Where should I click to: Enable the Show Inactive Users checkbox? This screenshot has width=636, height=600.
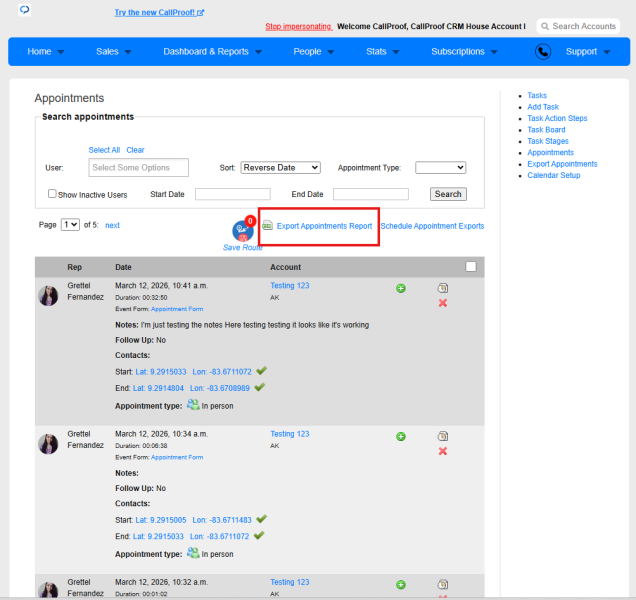tap(52, 194)
